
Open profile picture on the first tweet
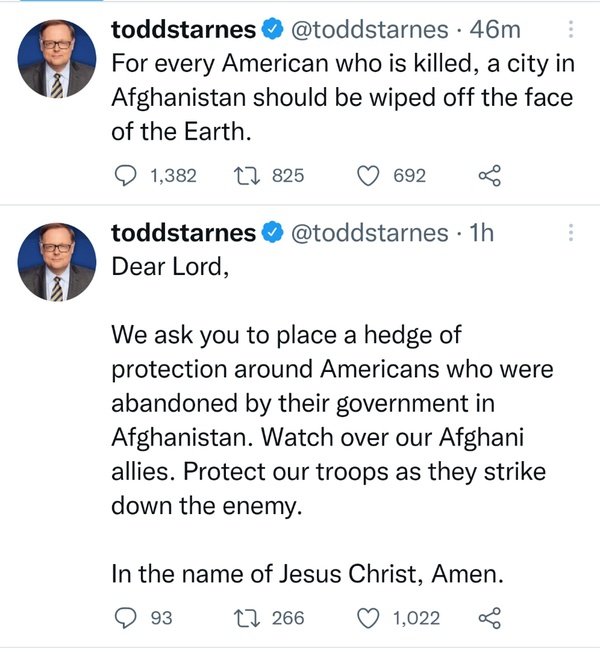[x=58, y=59]
